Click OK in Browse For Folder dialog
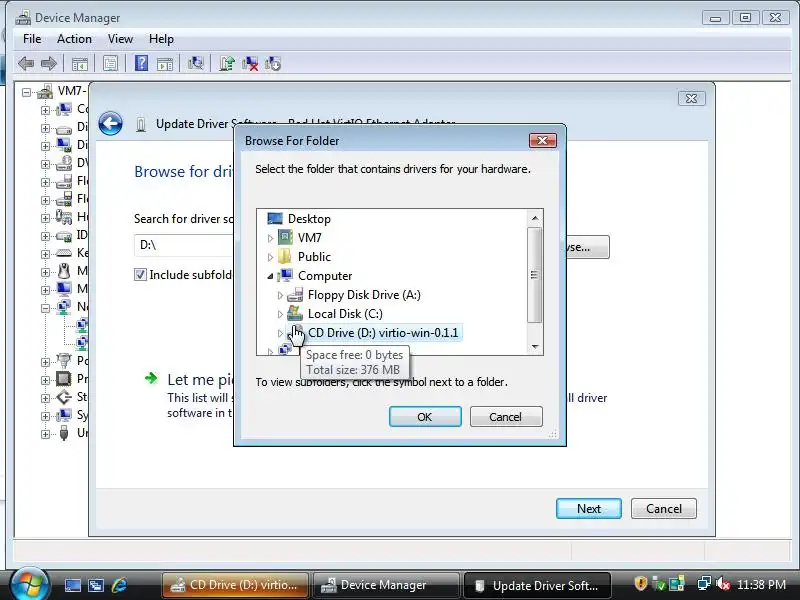The image size is (800, 600). pos(425,417)
